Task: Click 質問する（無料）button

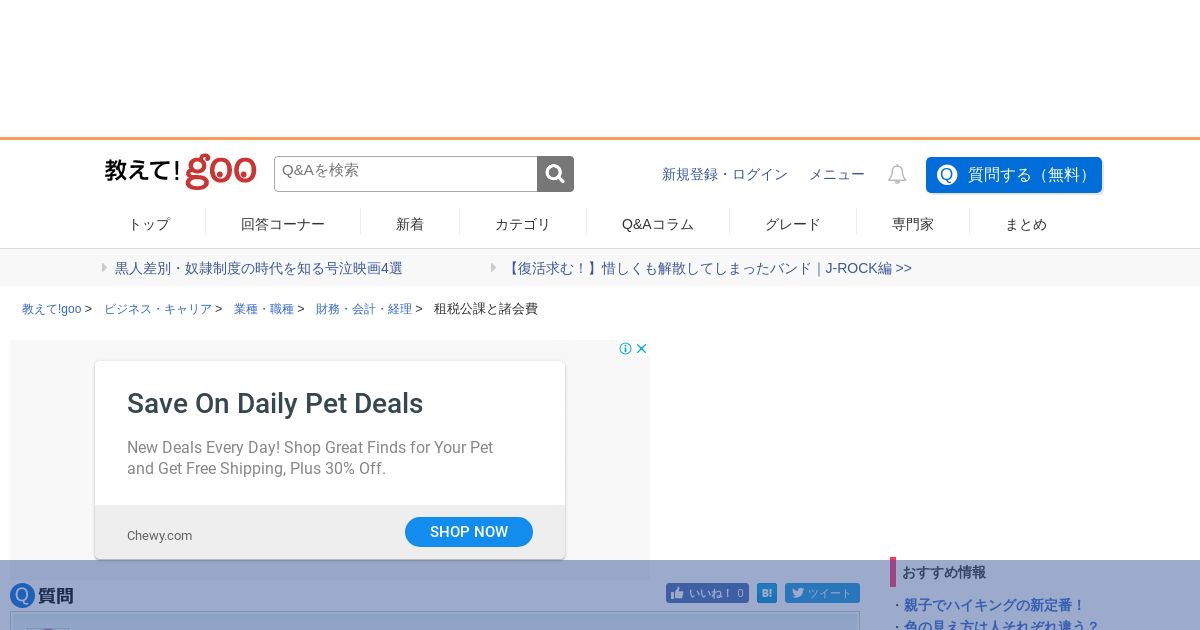Action: 1013,175
